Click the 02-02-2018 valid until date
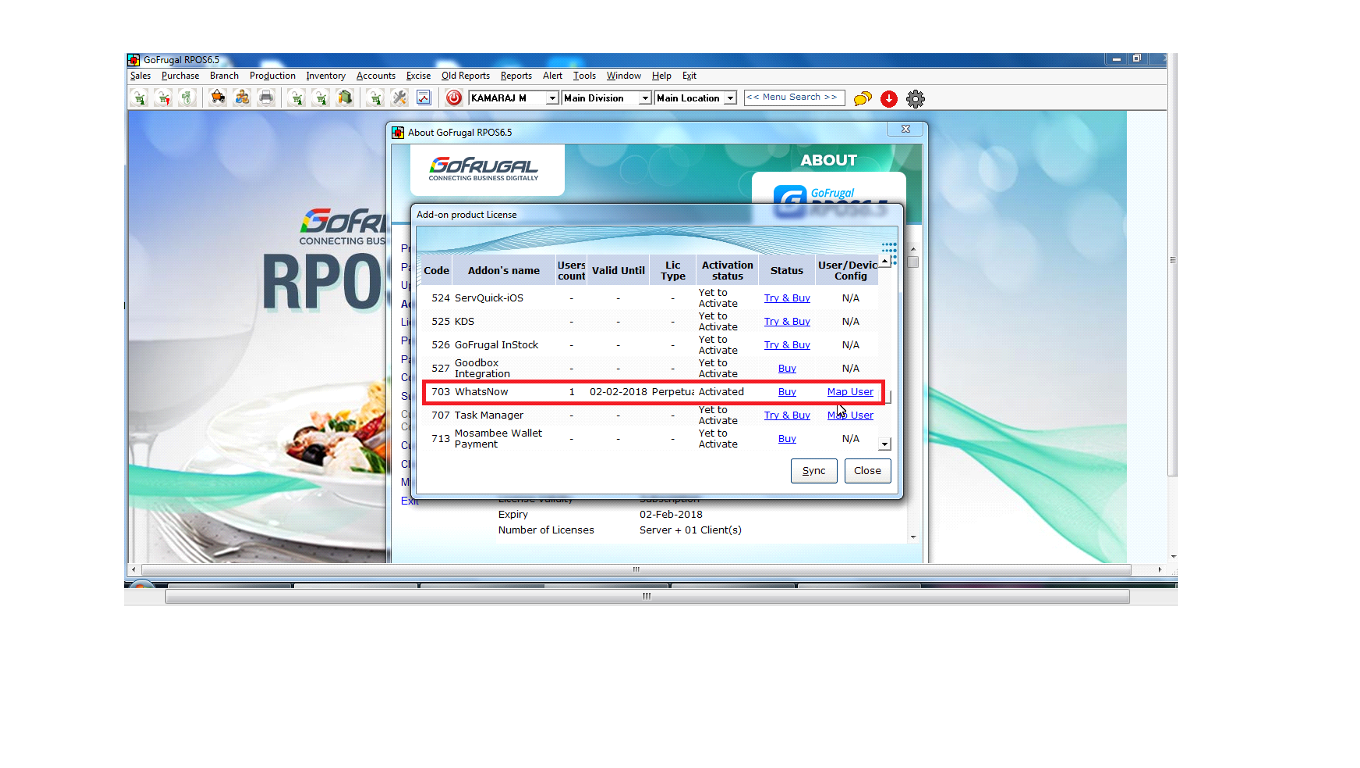This screenshot has height=768, width=1360. click(618, 392)
